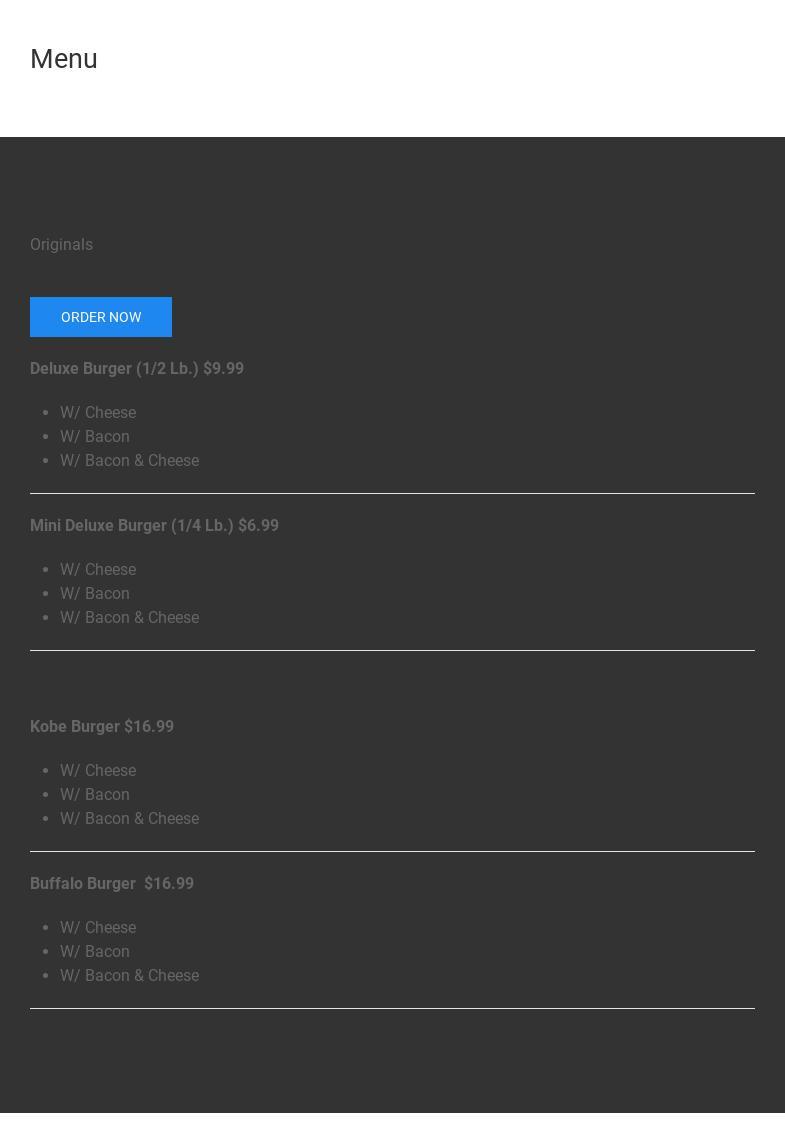
Task: Click the Buffalo Burger $16.99 title
Action: coord(112,883)
